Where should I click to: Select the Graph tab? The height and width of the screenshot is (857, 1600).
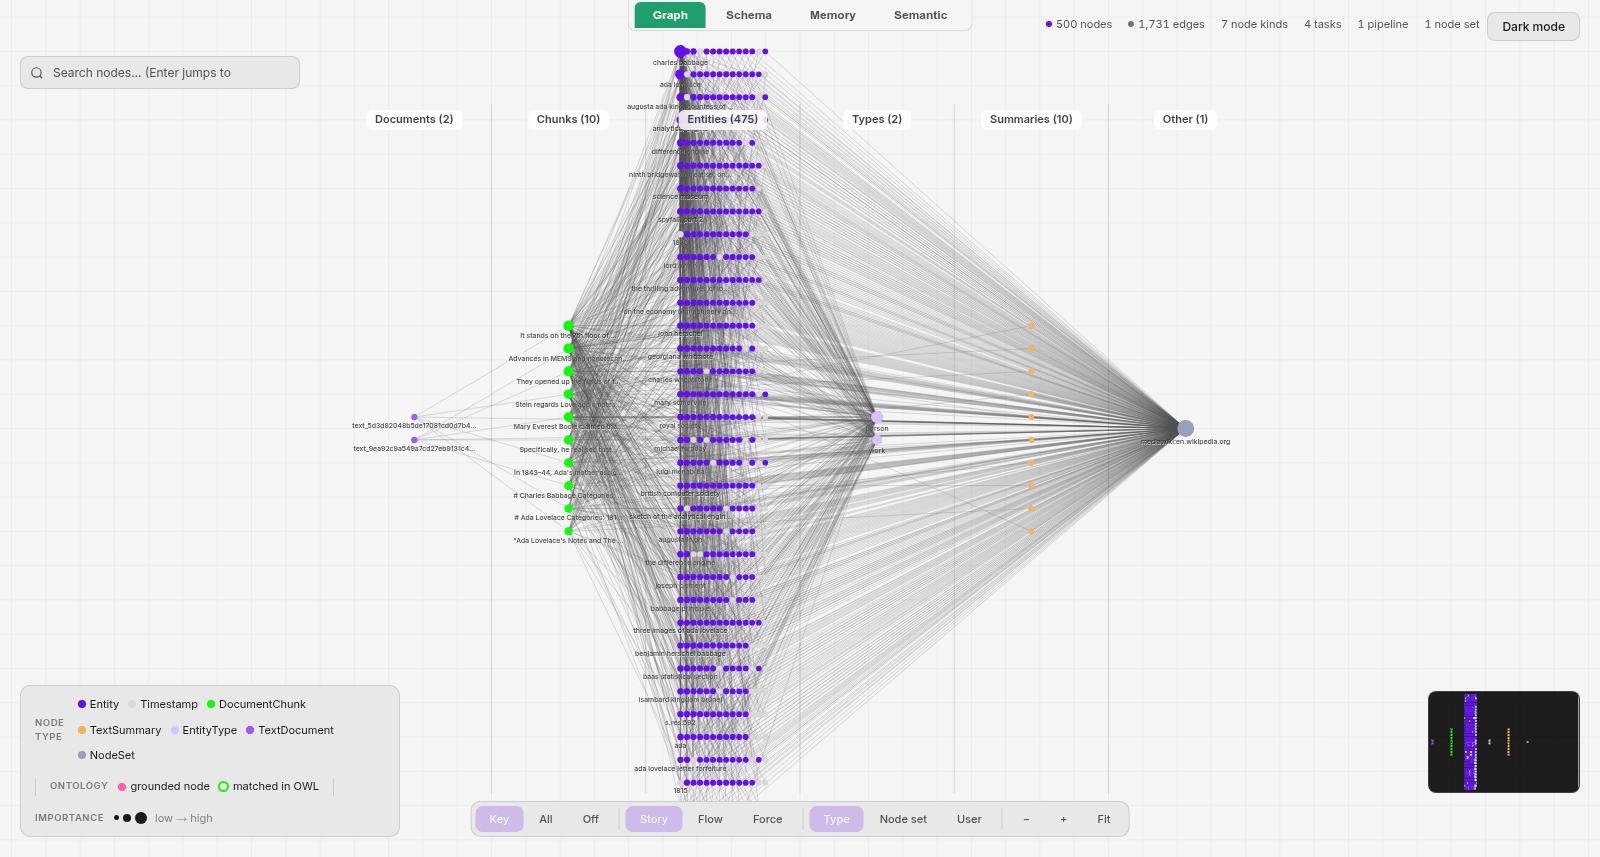670,15
